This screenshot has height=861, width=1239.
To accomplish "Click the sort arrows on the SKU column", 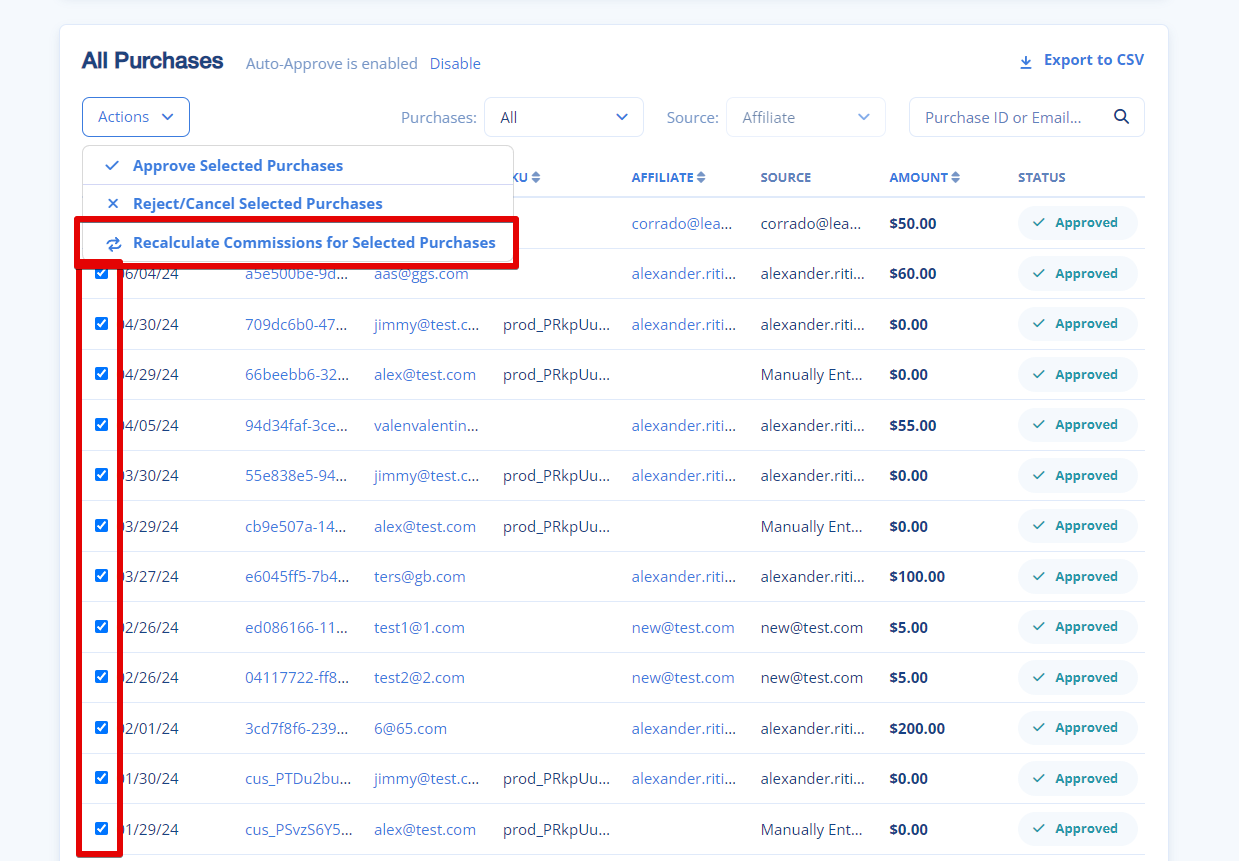I will [x=534, y=176].
